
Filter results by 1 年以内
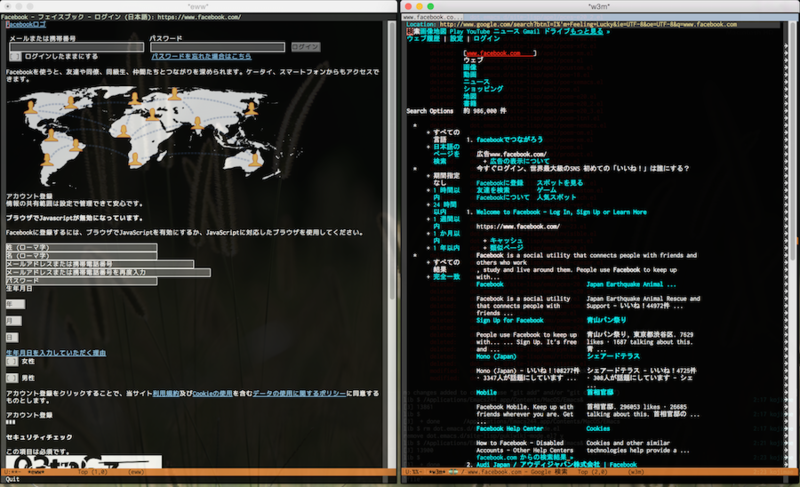point(446,248)
